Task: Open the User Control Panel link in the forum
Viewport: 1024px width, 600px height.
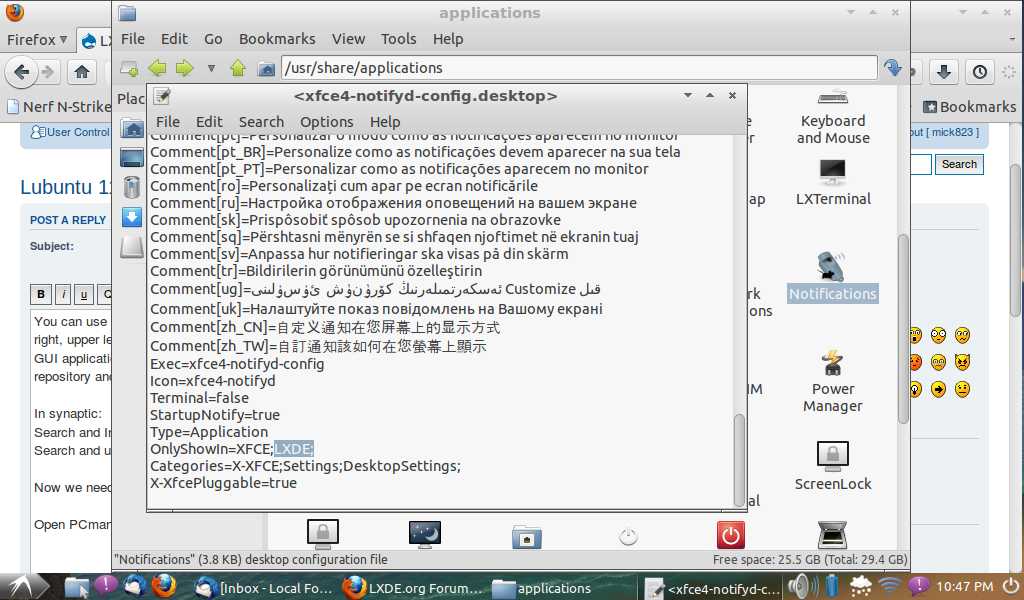Action: [x=71, y=133]
